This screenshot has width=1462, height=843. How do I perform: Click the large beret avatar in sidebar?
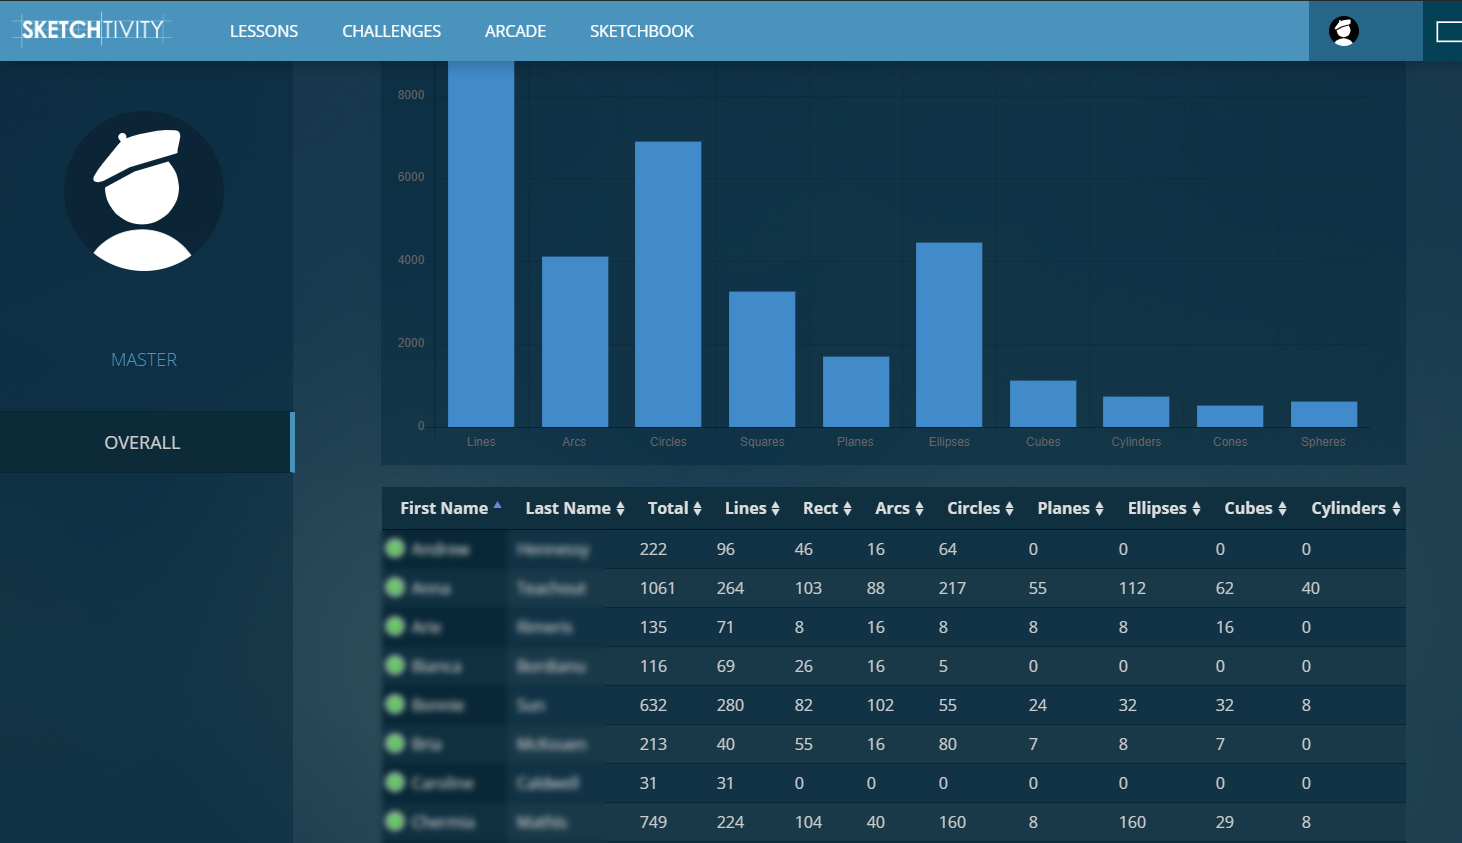tap(144, 191)
